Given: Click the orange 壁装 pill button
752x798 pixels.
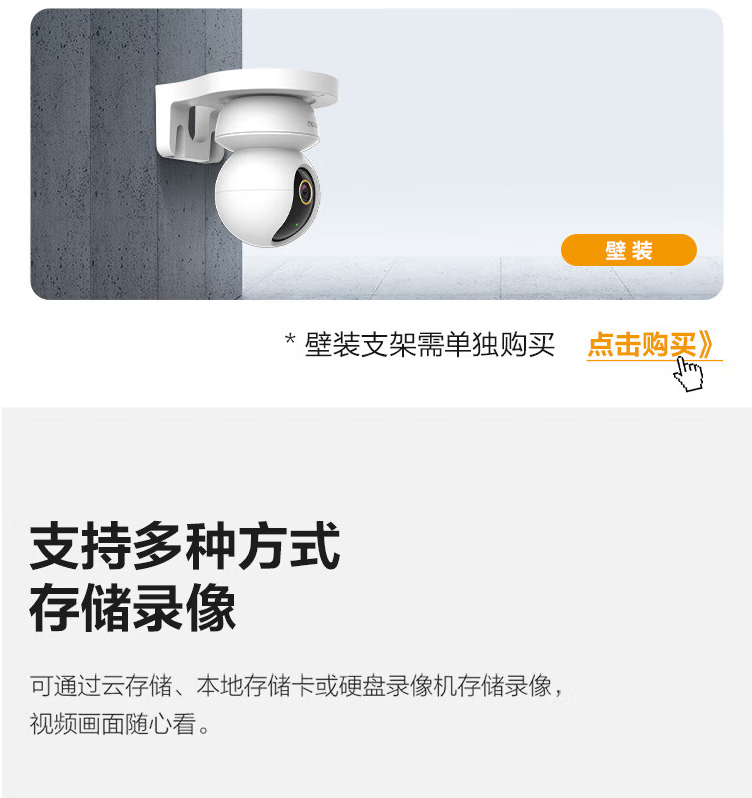Looking at the screenshot, I should (x=628, y=250).
